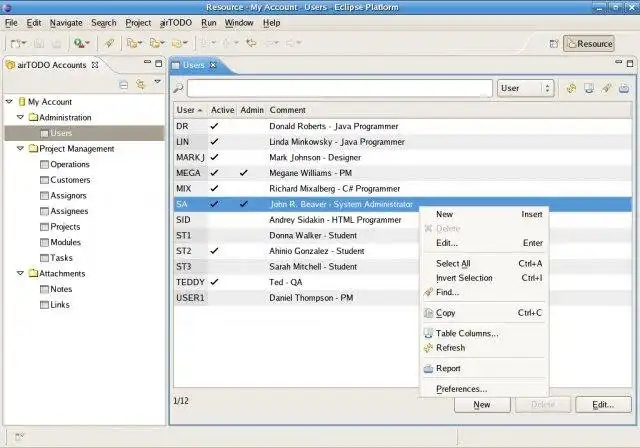Image resolution: width=640 pixels, height=448 pixels.
Task: Toggle Admin checkmark for user MEGA
Action: [x=244, y=173]
